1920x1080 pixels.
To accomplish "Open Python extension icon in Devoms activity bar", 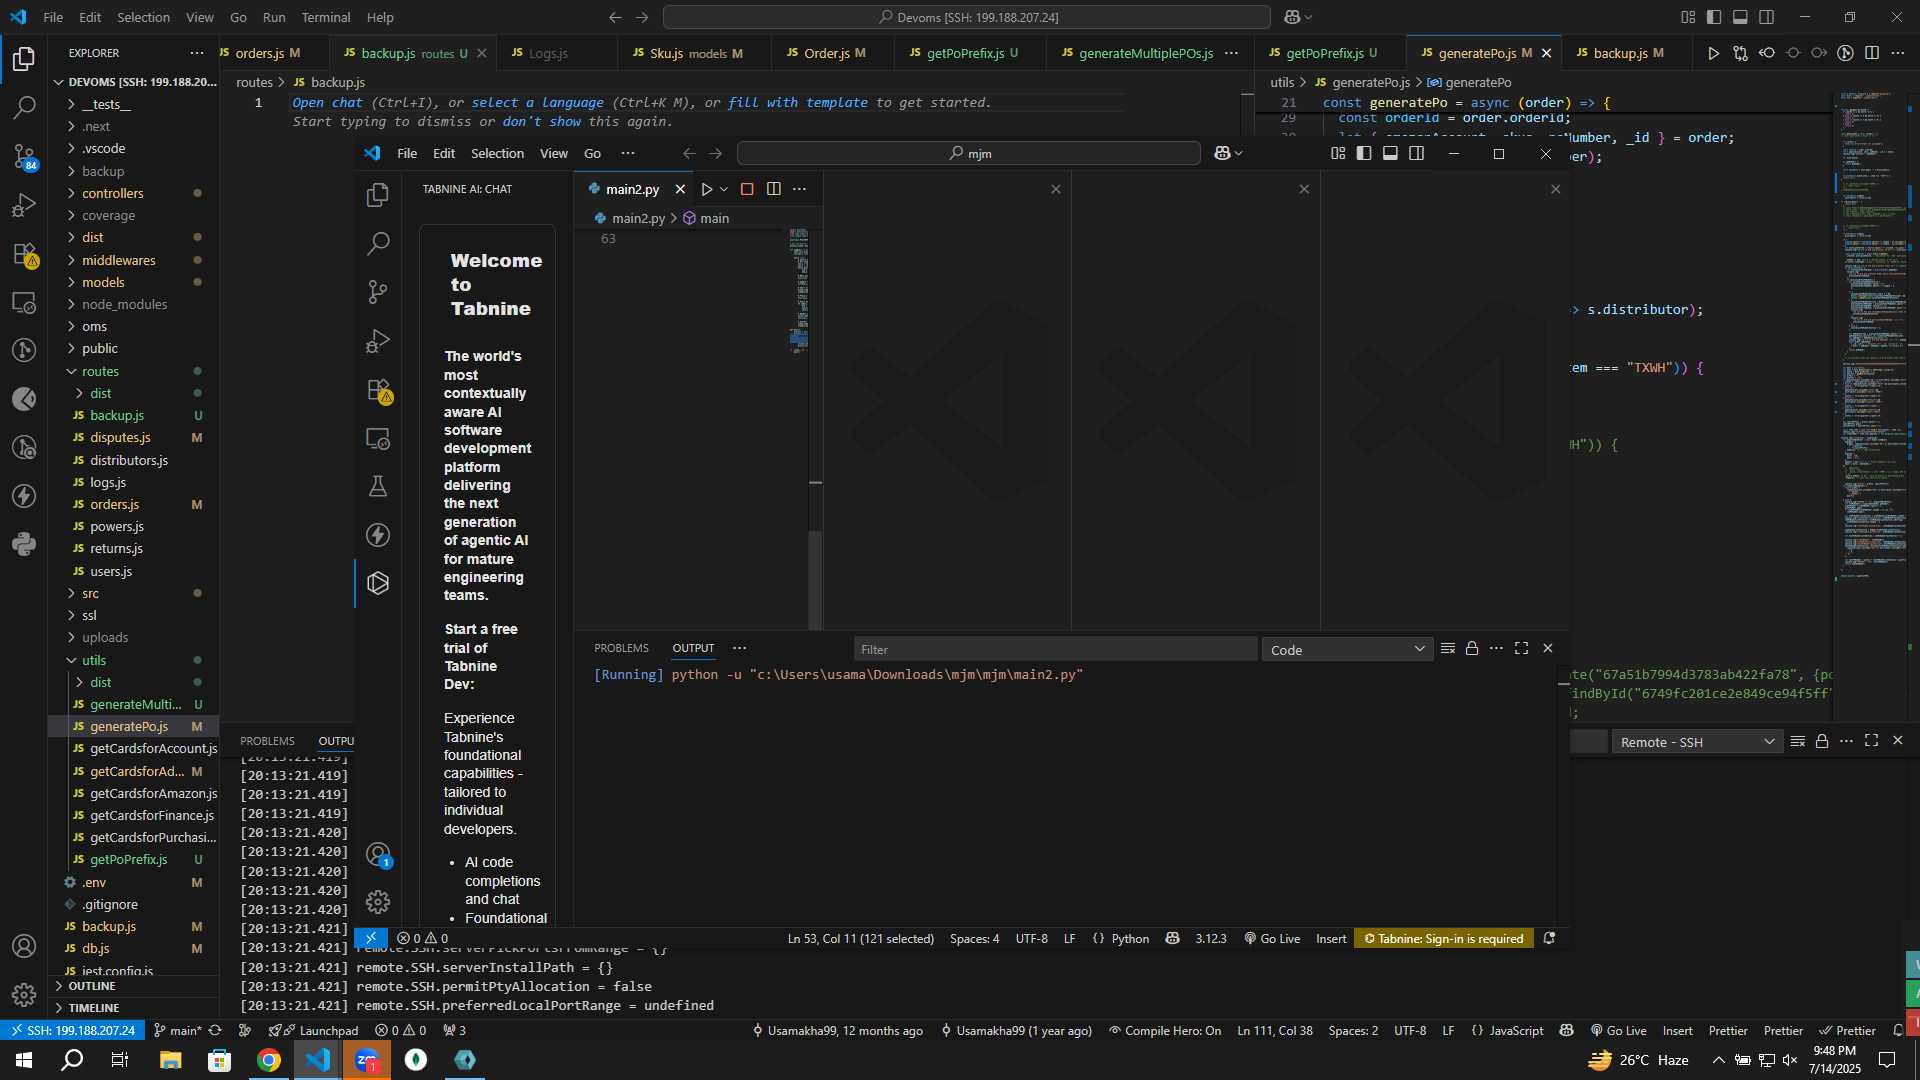I will [x=24, y=545].
